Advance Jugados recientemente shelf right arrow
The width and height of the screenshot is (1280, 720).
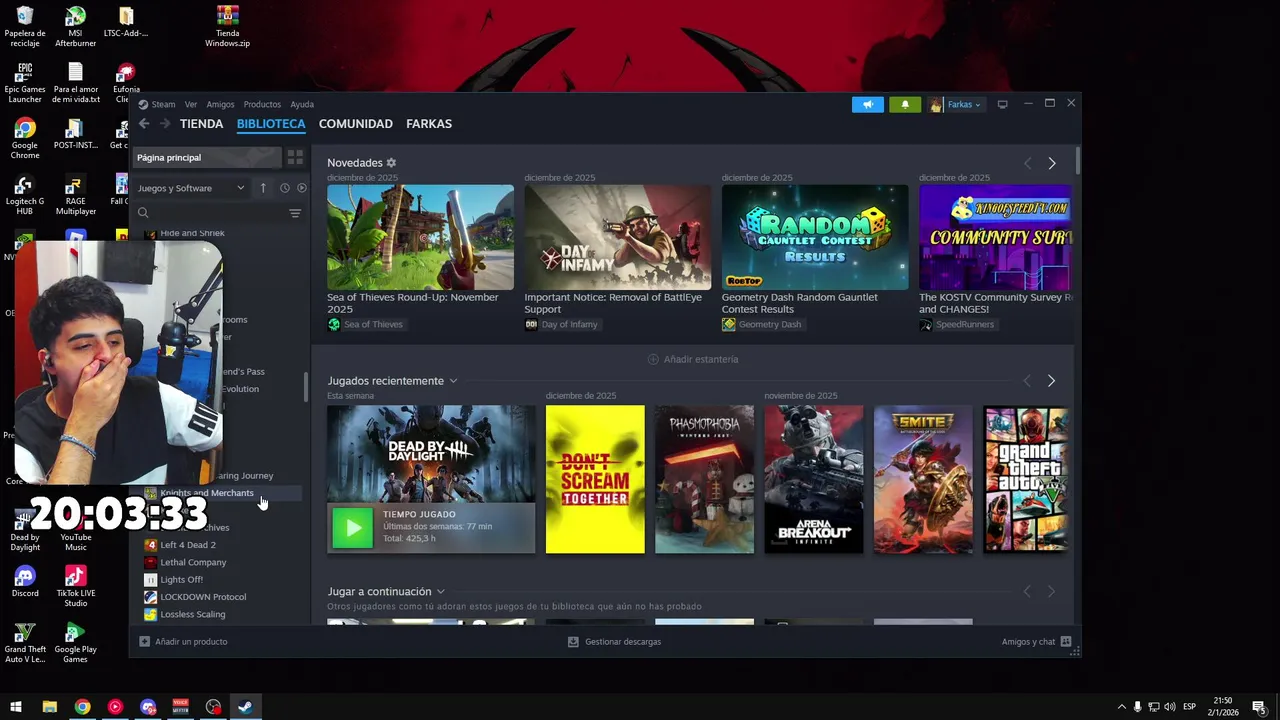point(1051,381)
